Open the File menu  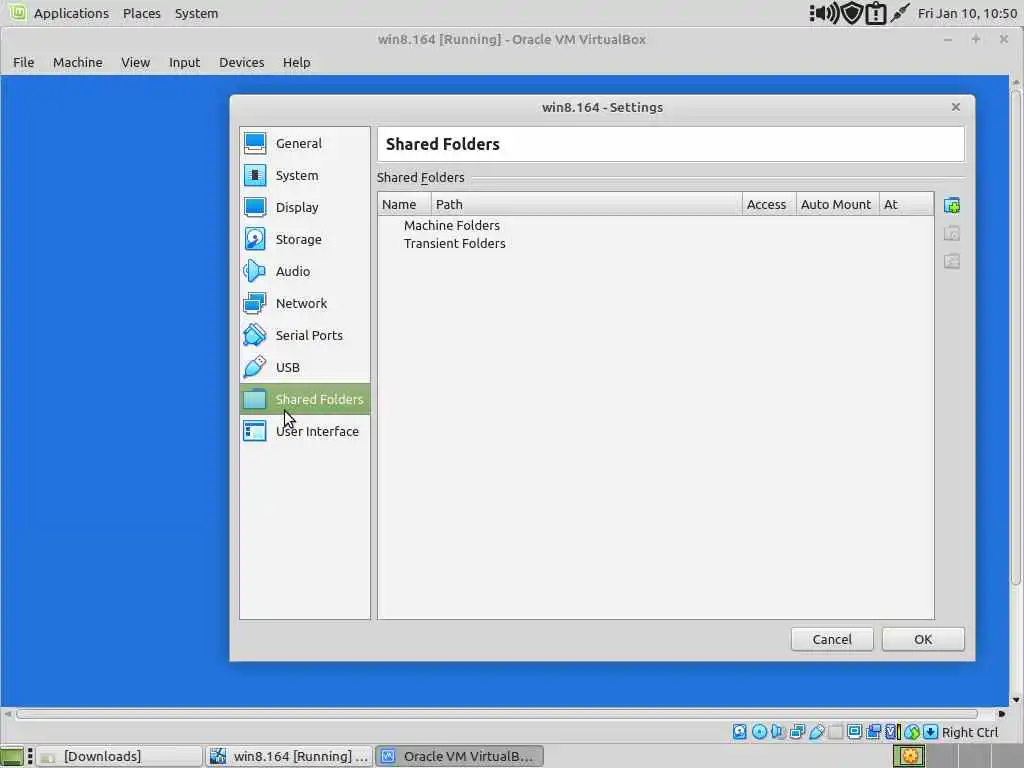[x=24, y=62]
